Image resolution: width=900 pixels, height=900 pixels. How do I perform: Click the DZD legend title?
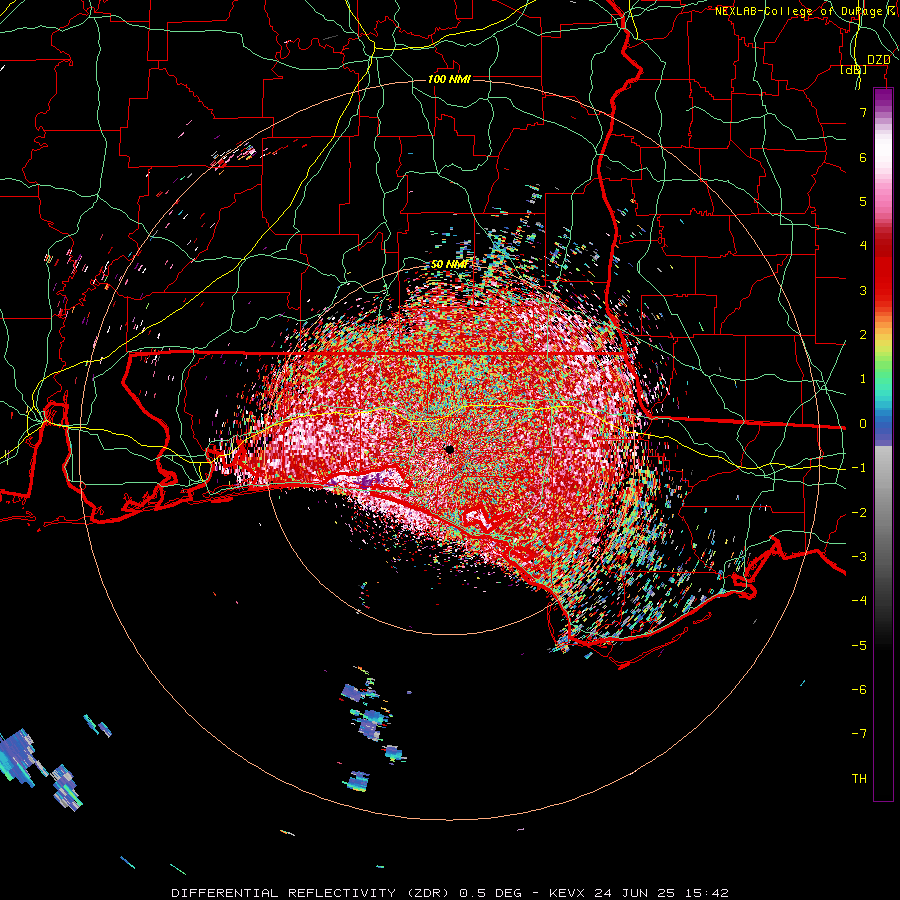[878, 60]
